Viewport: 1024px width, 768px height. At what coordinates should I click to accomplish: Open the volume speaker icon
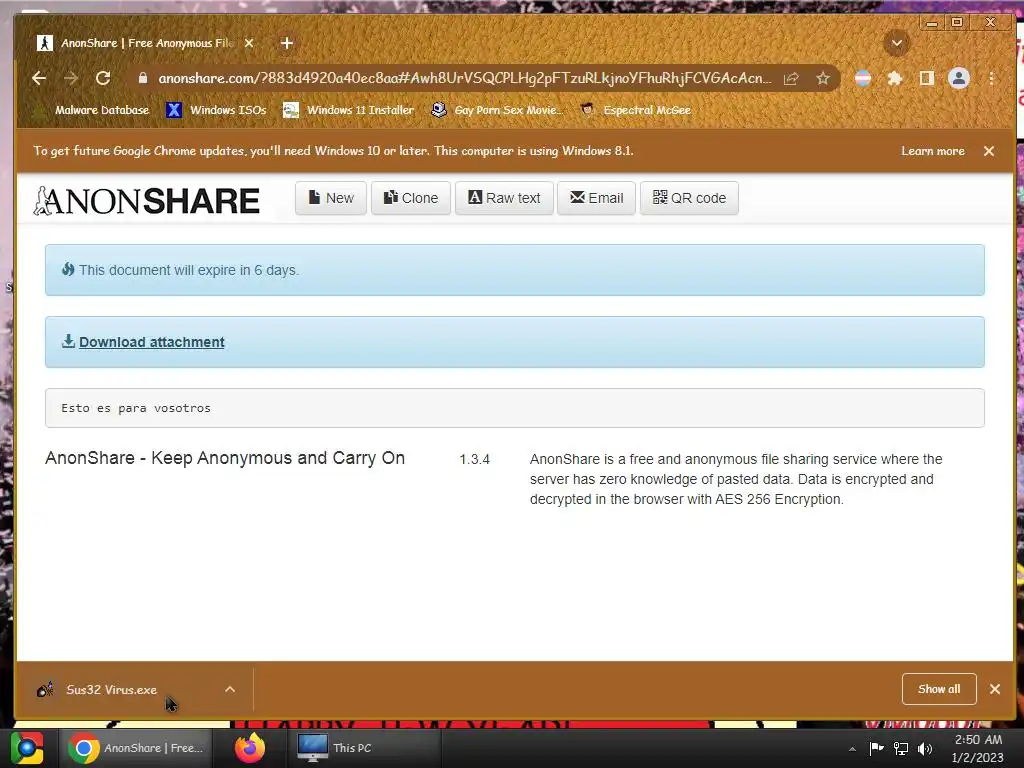coord(925,748)
